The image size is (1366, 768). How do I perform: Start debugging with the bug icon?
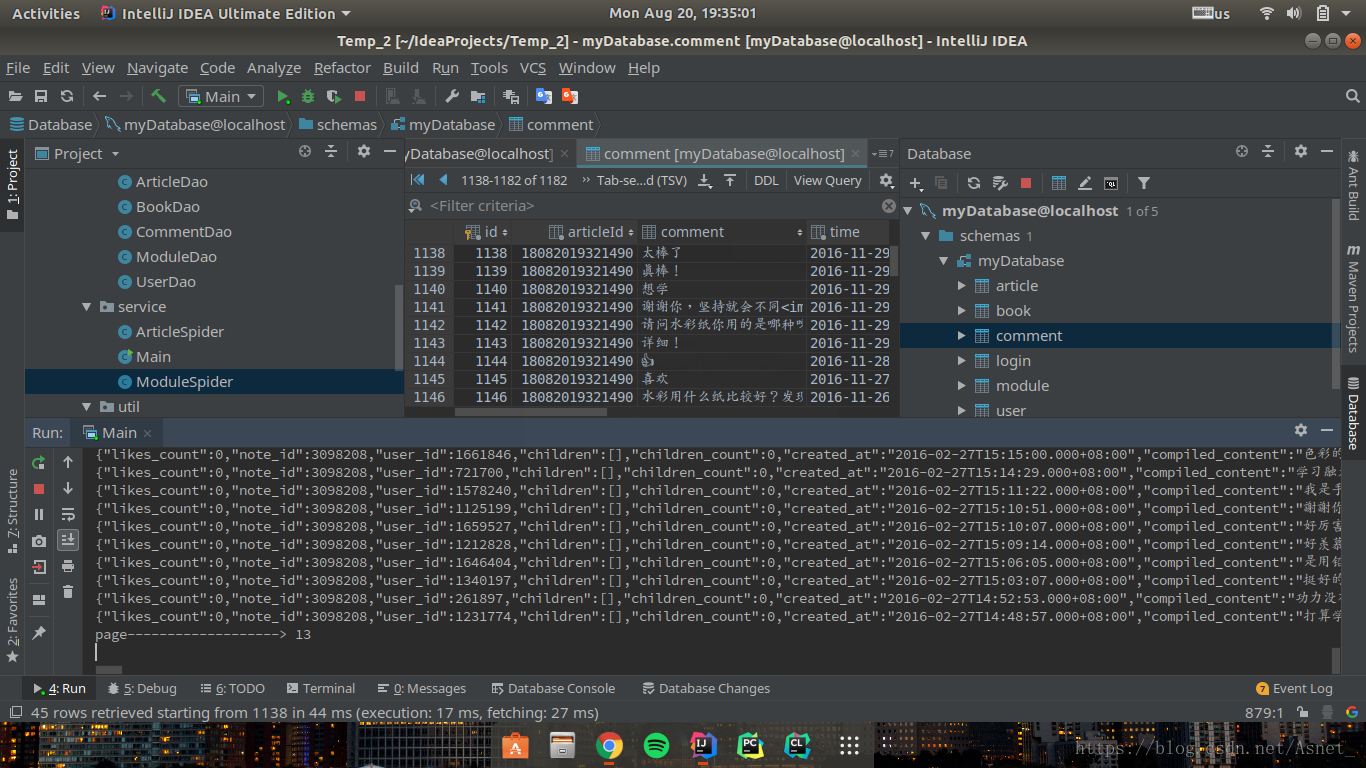coord(308,96)
